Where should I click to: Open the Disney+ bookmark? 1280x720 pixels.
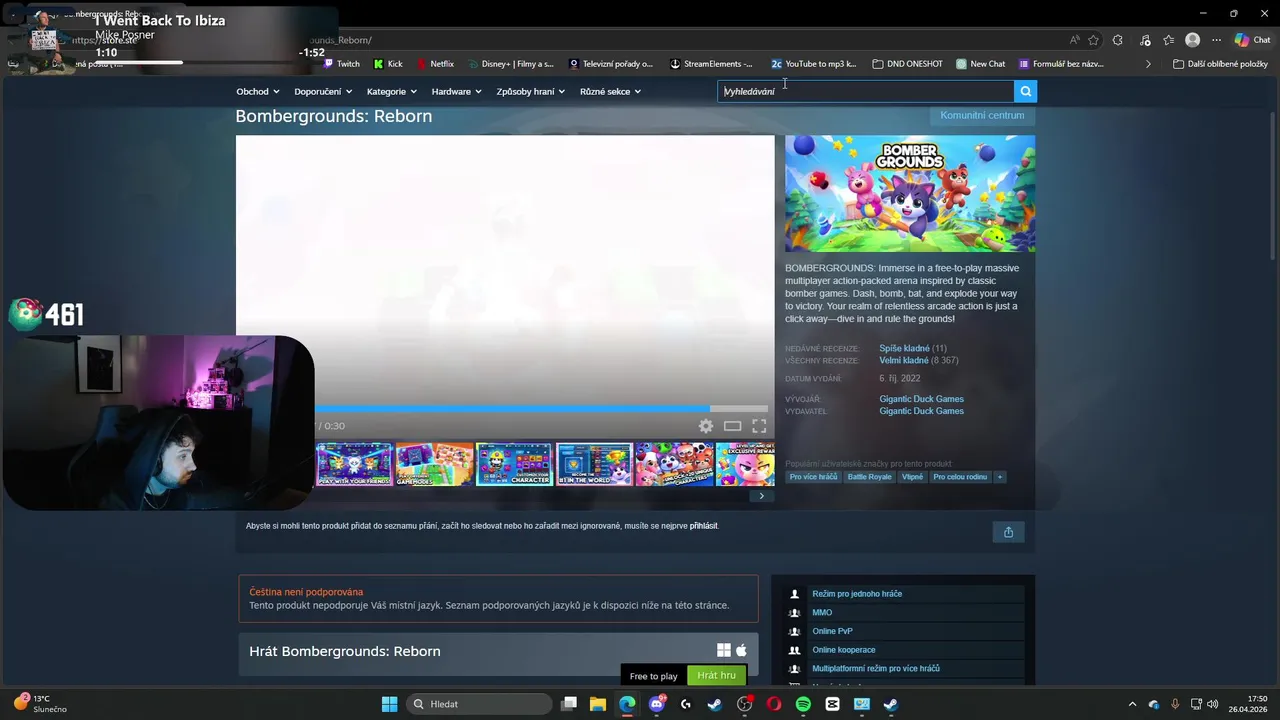[510, 64]
